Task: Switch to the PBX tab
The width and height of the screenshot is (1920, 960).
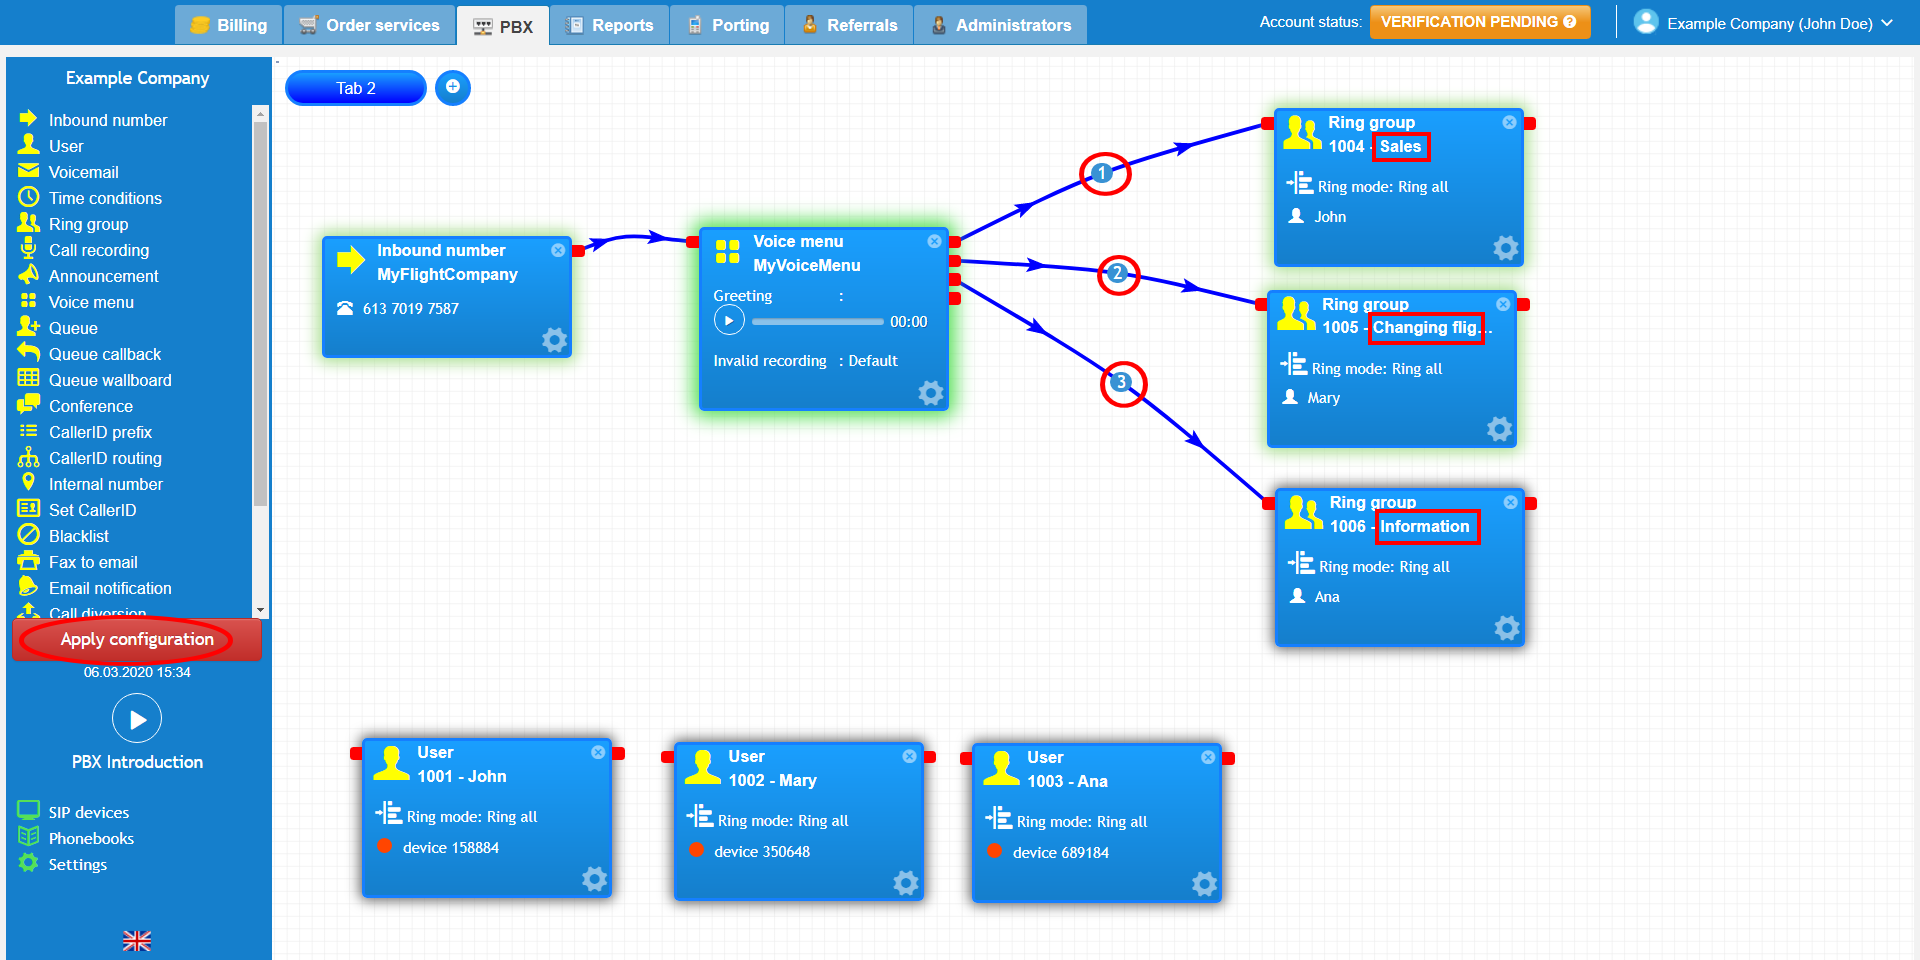Action: (x=503, y=26)
